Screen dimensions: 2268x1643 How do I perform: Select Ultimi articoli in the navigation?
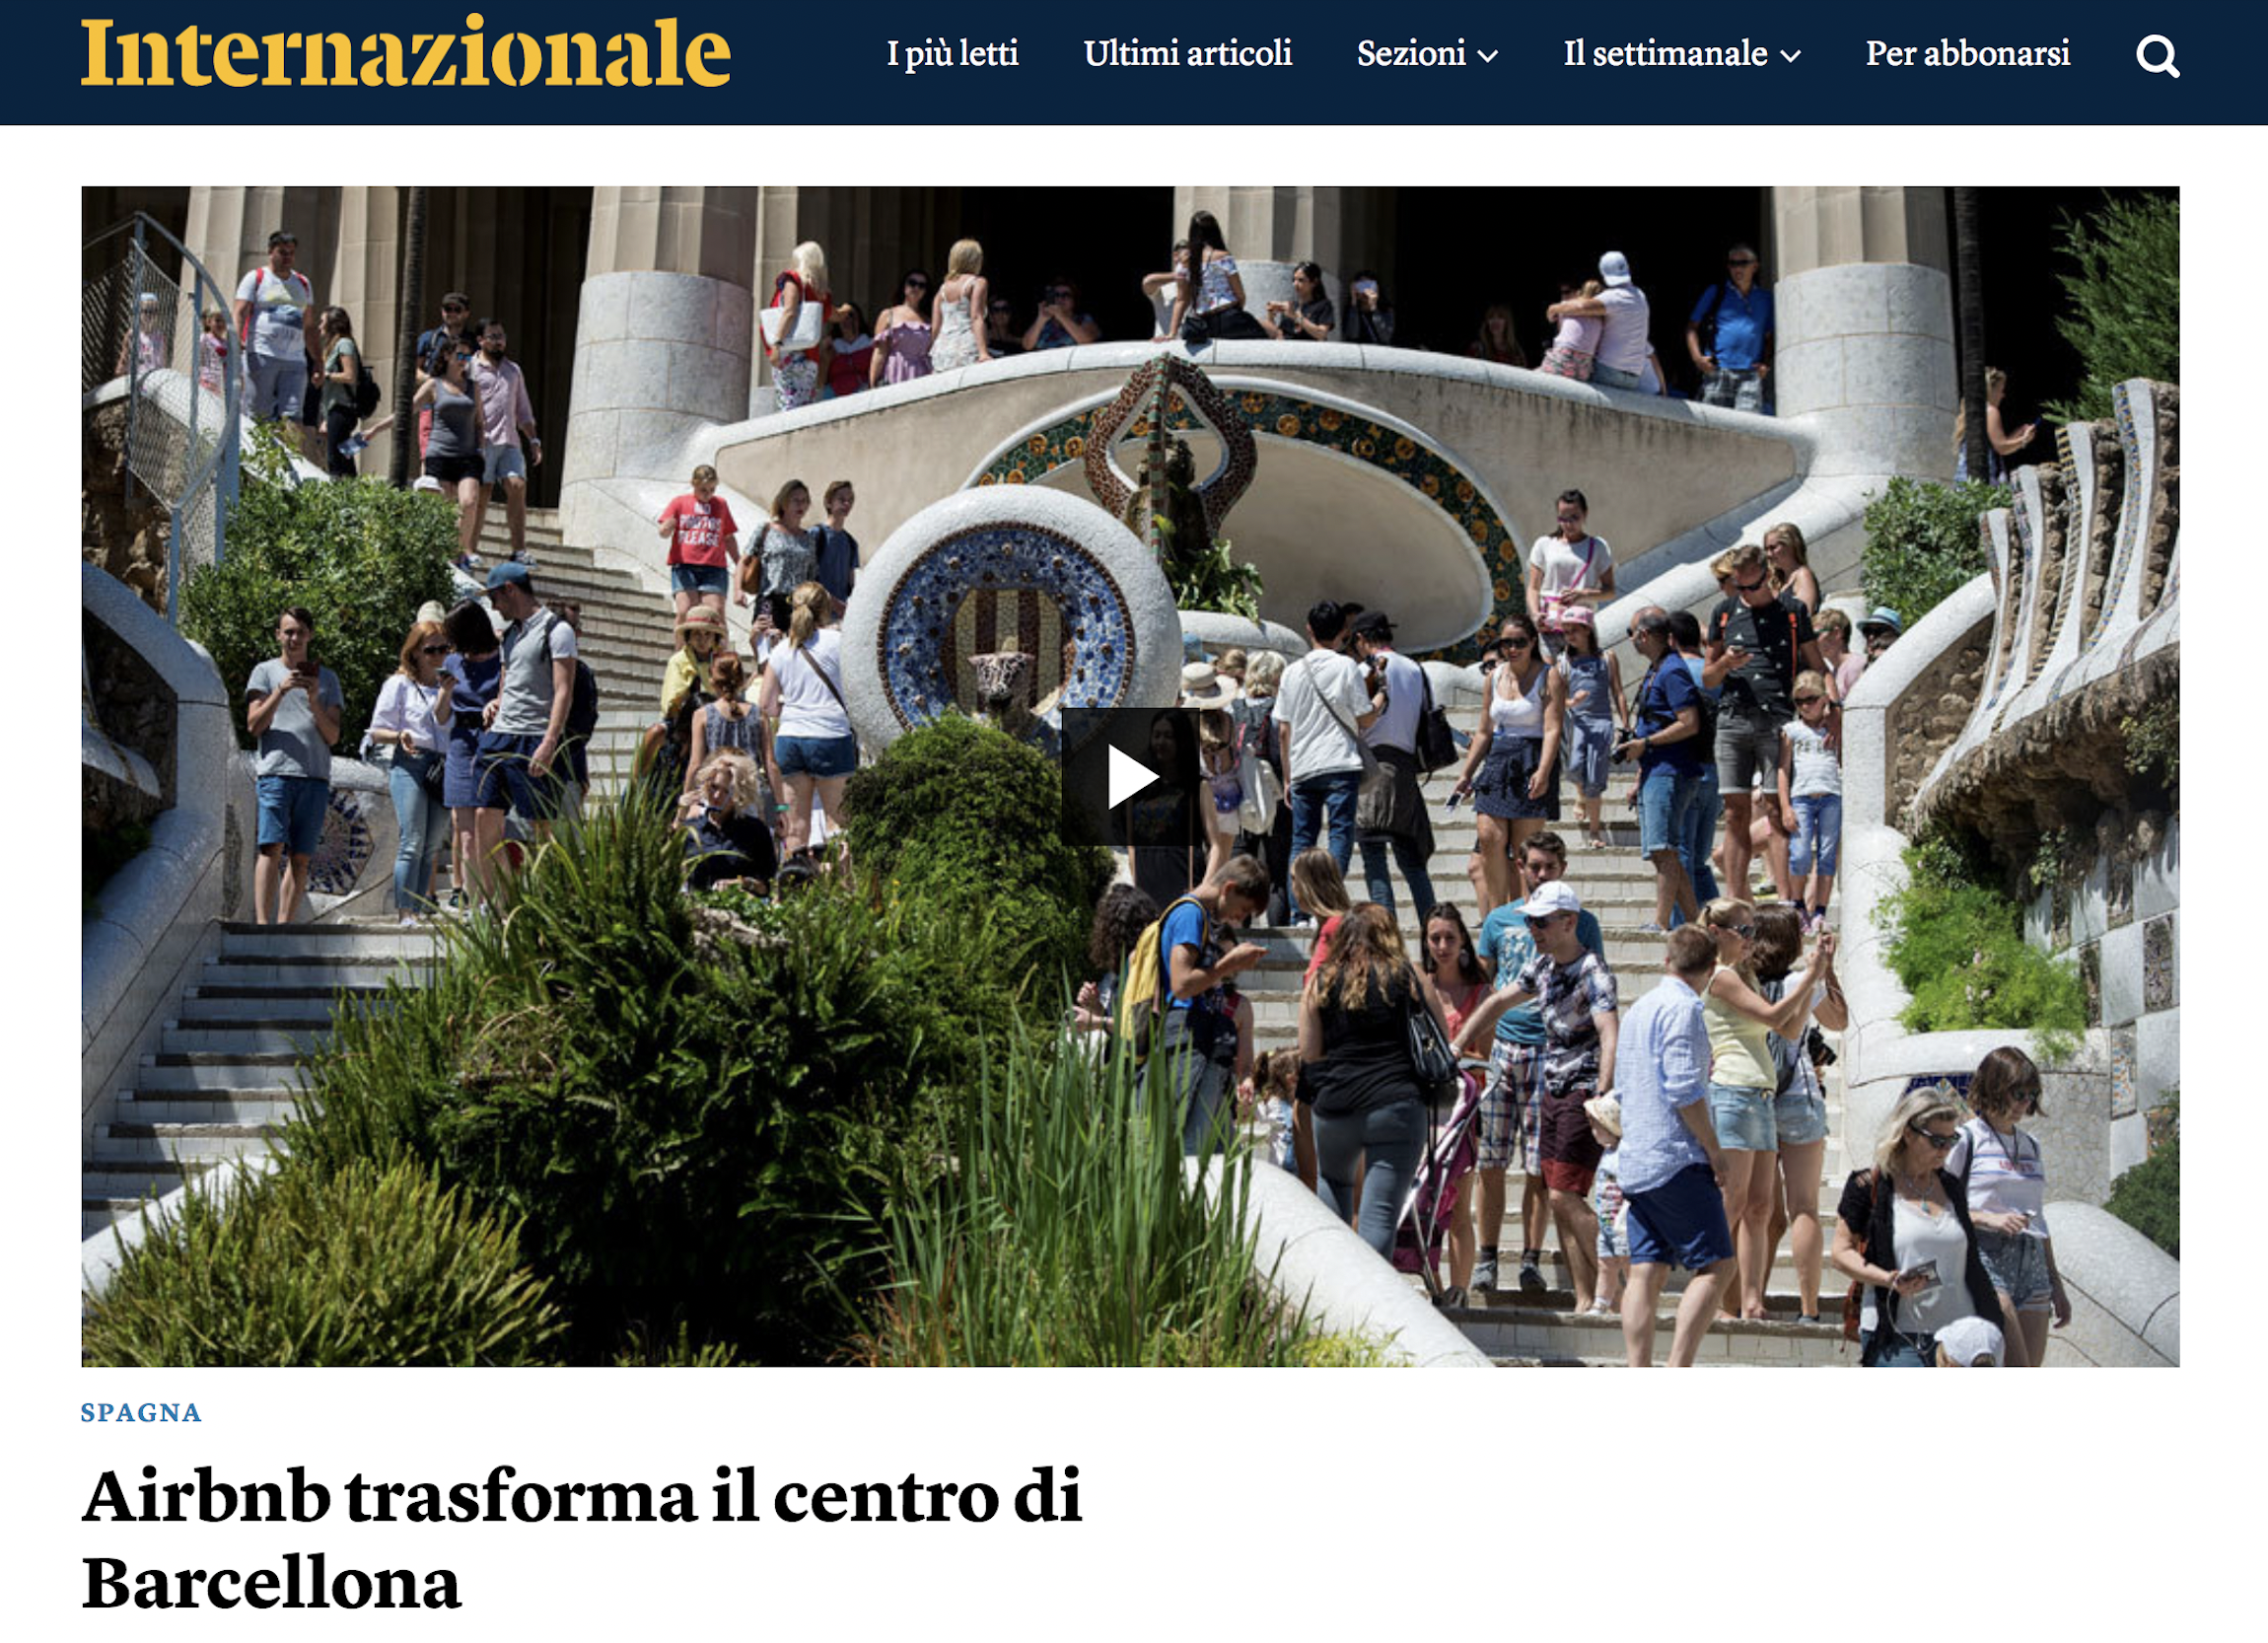(x=1187, y=53)
